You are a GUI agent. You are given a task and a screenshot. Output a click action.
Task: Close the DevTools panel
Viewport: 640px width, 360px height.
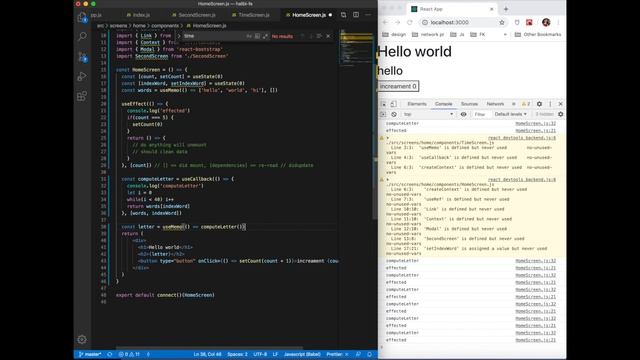(560, 104)
